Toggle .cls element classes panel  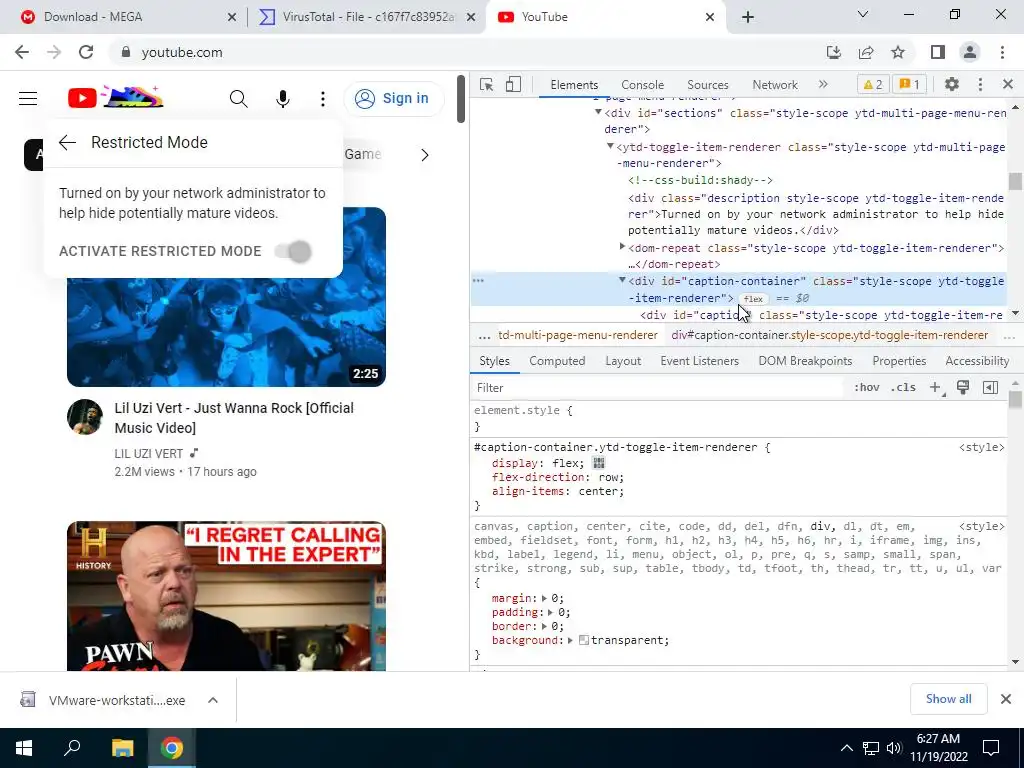[903, 387]
